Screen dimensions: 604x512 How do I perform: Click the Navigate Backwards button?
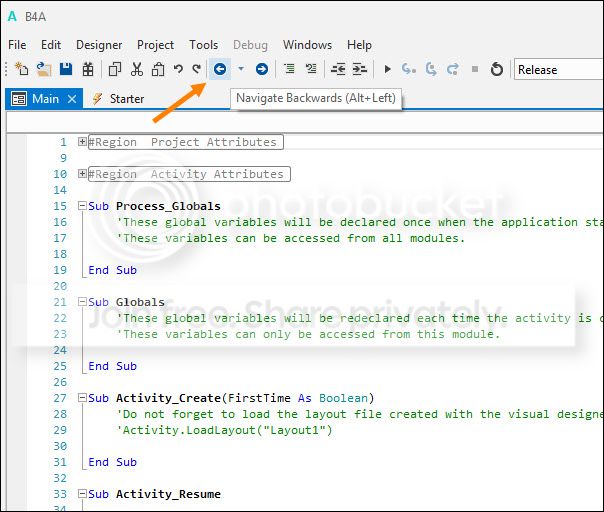coord(220,69)
